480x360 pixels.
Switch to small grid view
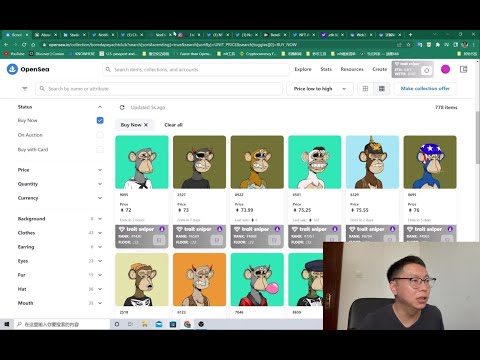tap(382, 89)
